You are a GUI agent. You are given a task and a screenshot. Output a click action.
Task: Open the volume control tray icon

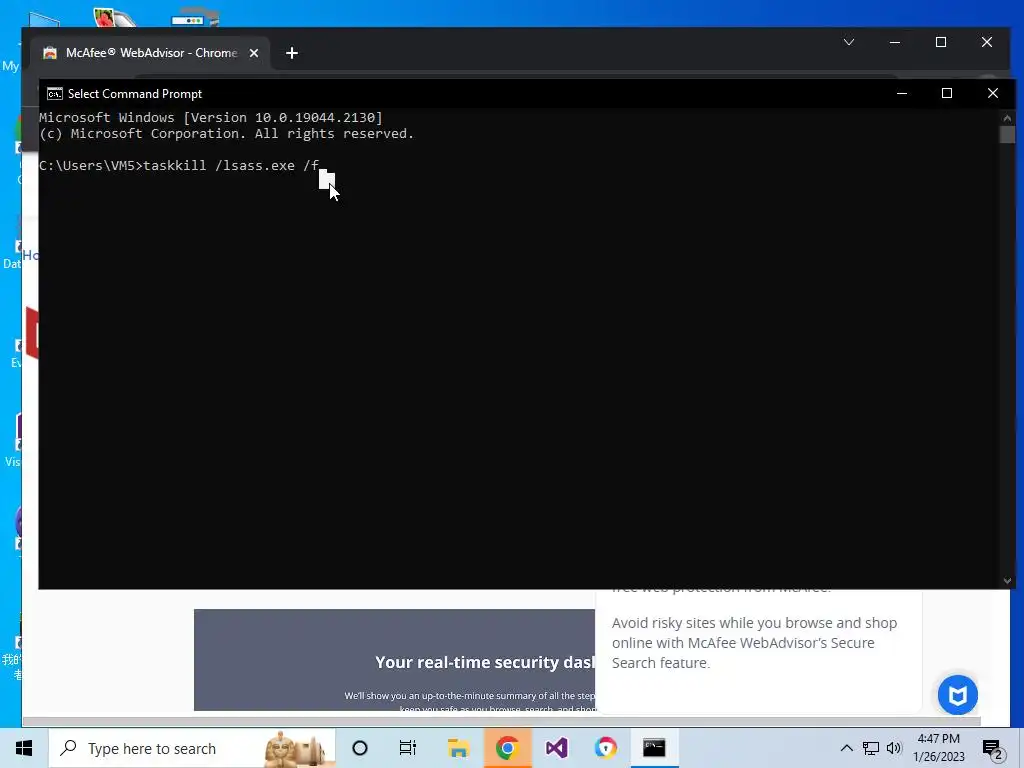(x=894, y=748)
